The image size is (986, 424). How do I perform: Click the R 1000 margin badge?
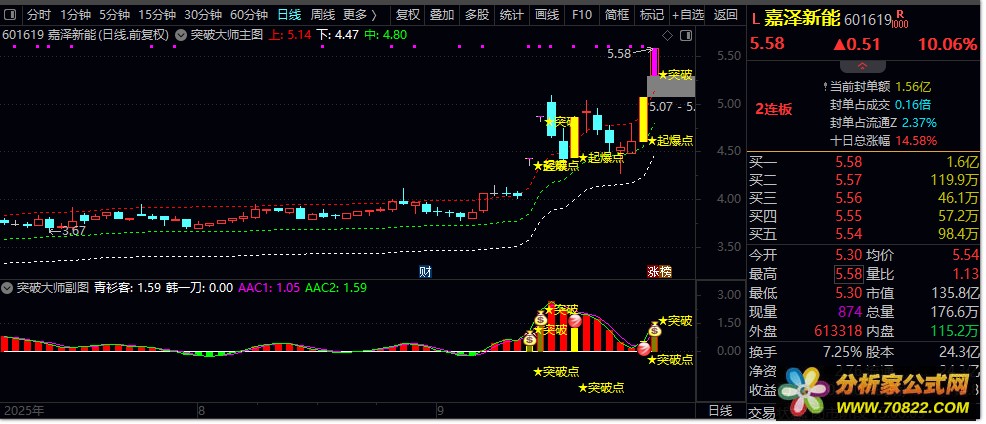(900, 19)
